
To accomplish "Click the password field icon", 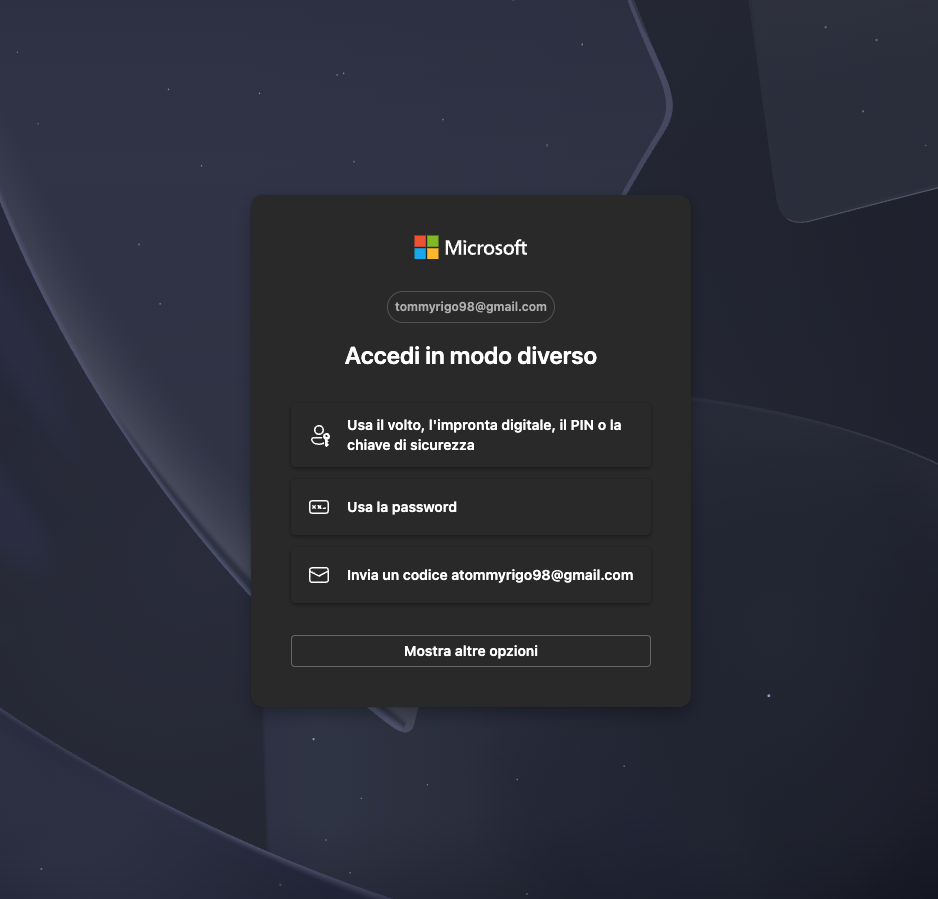I will click(x=319, y=507).
